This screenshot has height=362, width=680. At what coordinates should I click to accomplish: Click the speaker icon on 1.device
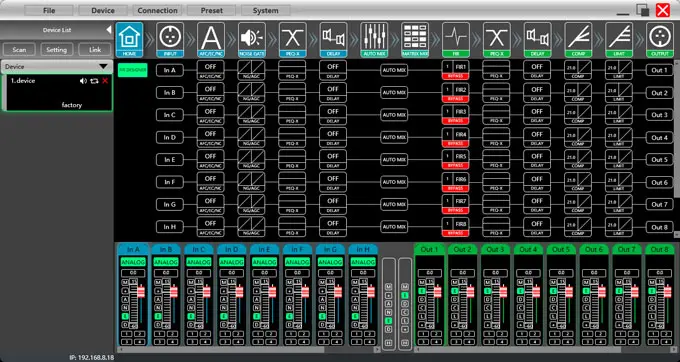coord(83,81)
